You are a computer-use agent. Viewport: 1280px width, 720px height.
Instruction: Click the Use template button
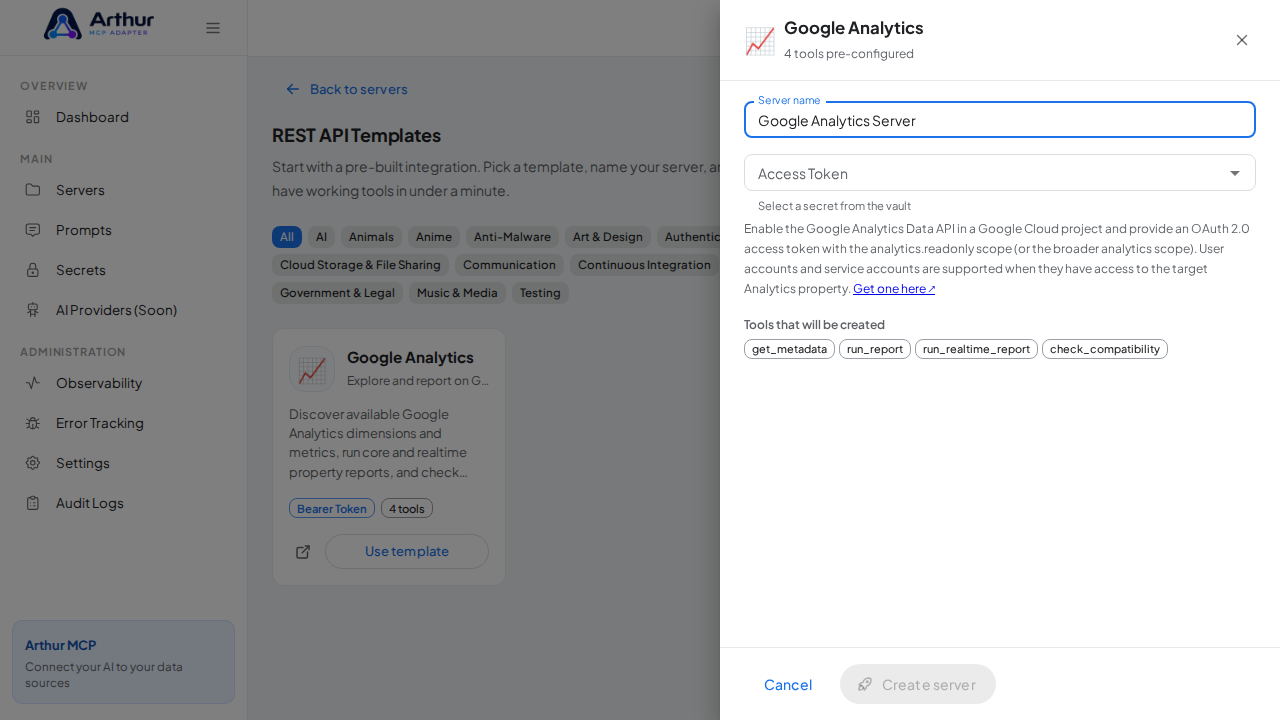407,552
